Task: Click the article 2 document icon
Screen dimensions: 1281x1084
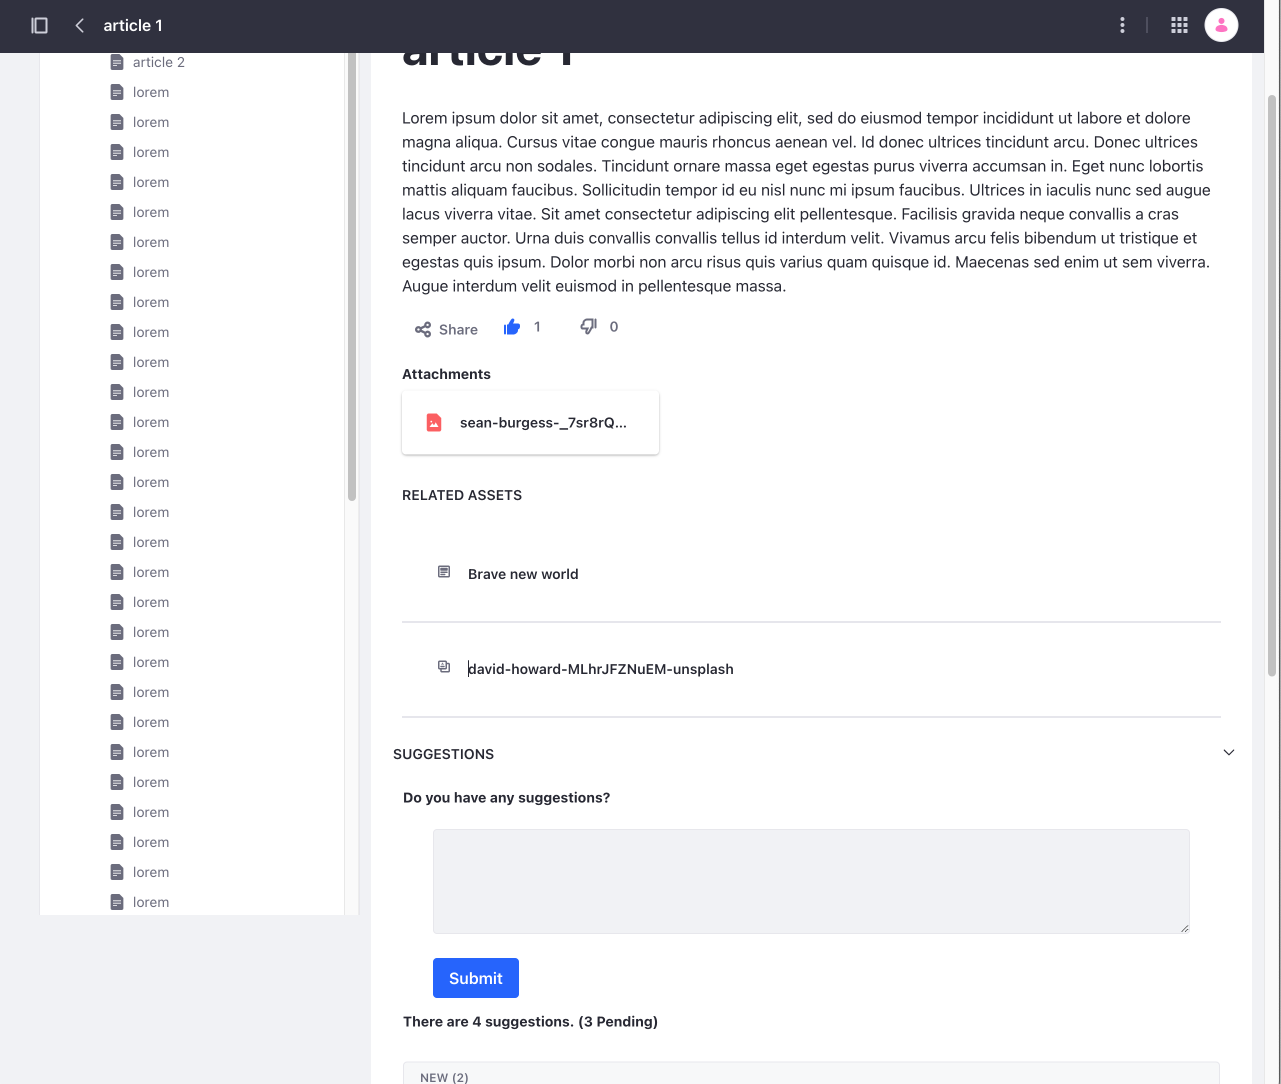Action: click(x=117, y=62)
